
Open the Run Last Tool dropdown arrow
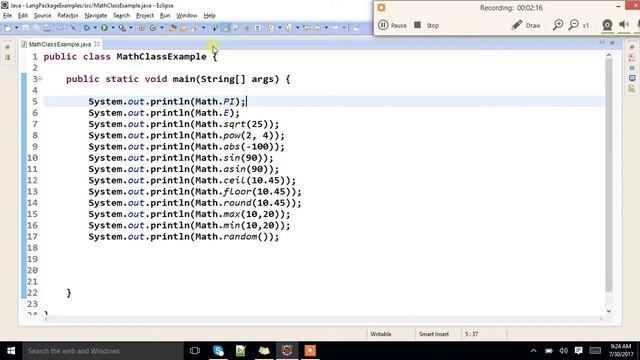[131, 28]
